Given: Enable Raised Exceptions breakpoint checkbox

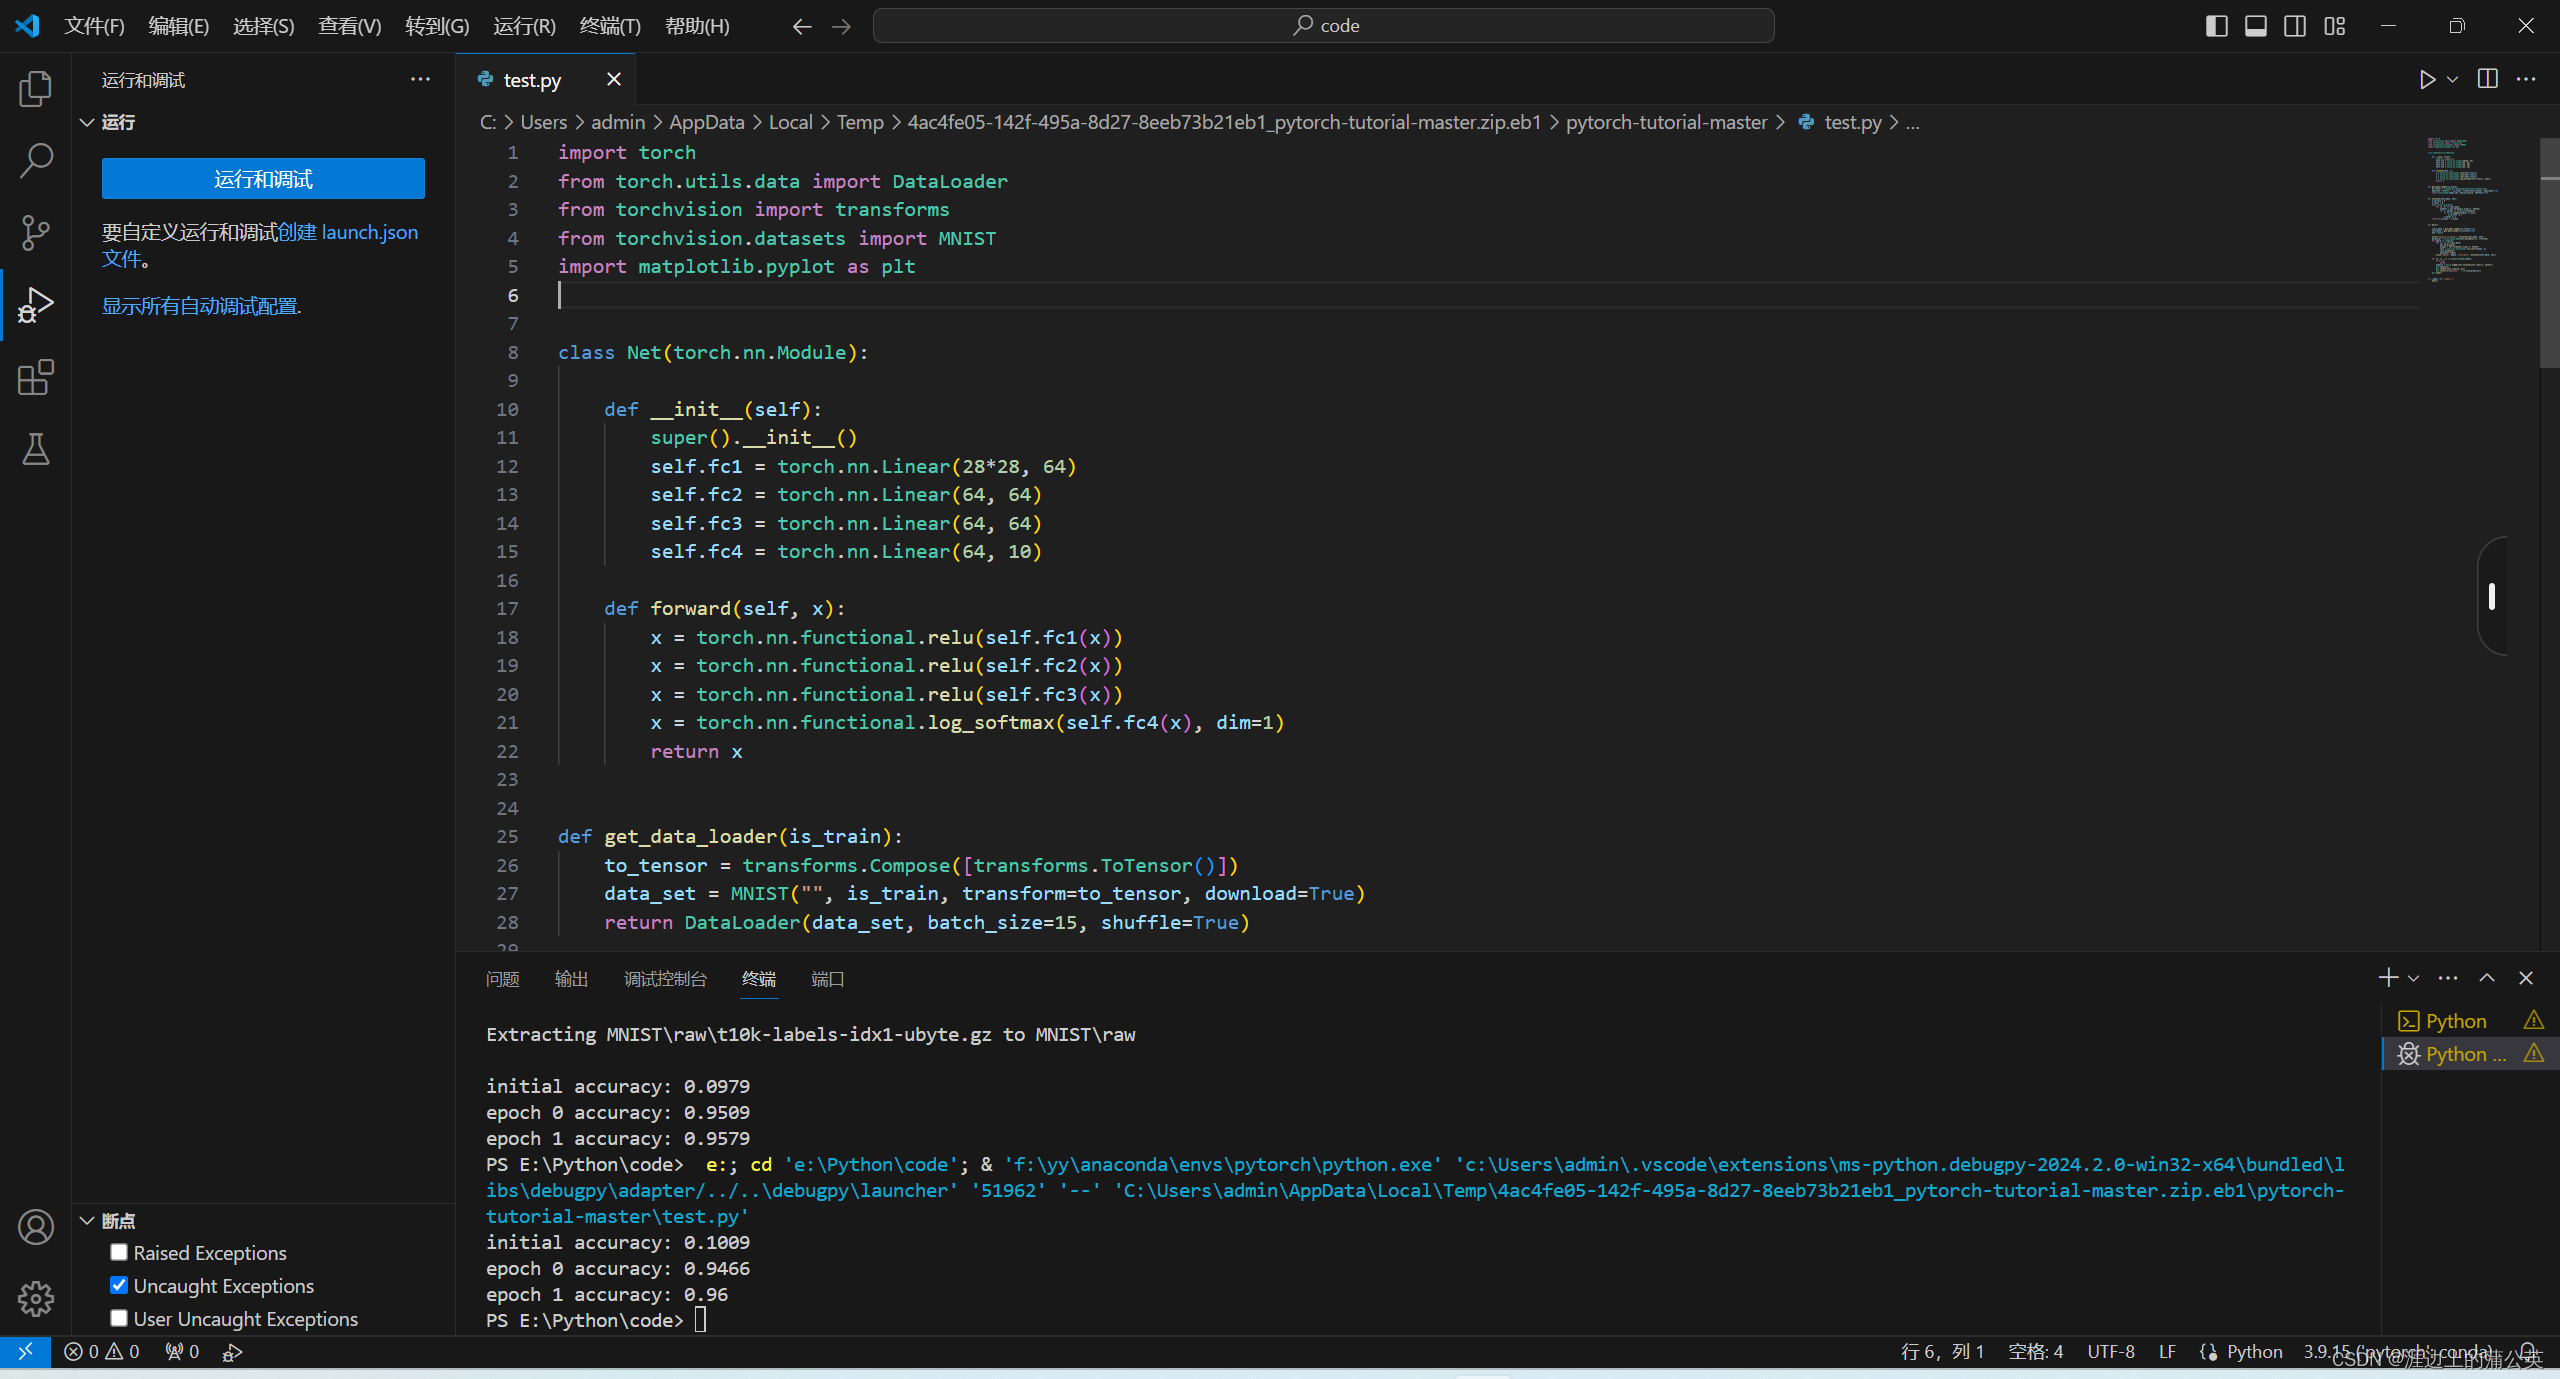Looking at the screenshot, I should (x=119, y=1252).
